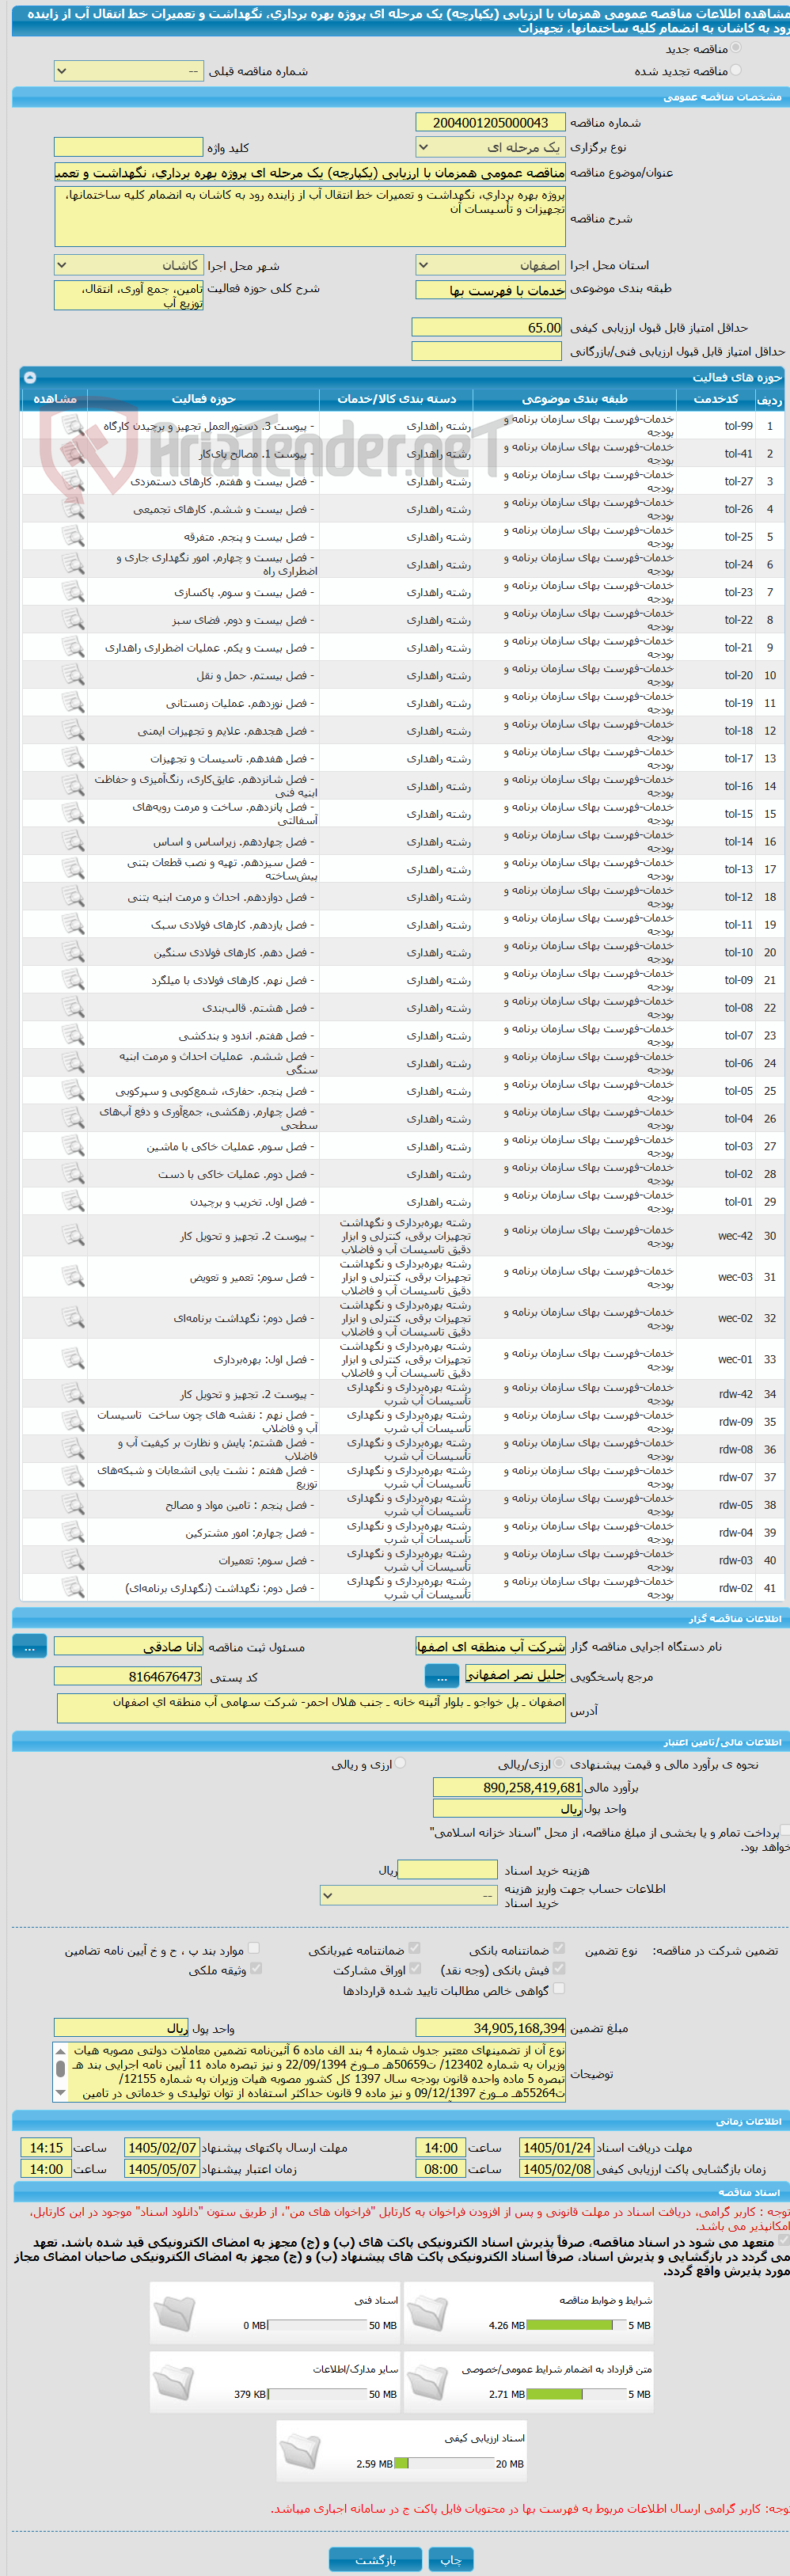Open lookup button next to مرجع پاسخگویی

(441, 1675)
